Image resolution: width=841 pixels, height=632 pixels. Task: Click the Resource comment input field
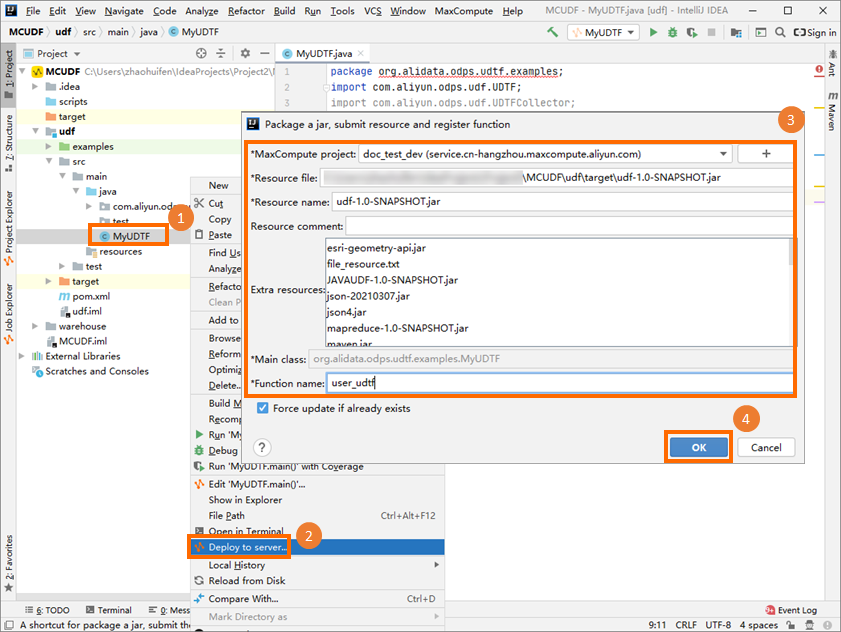pos(569,226)
